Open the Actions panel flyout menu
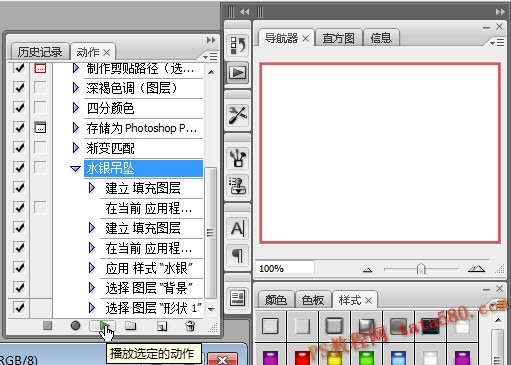Screen dimensions: 511x365 [x=210, y=56]
